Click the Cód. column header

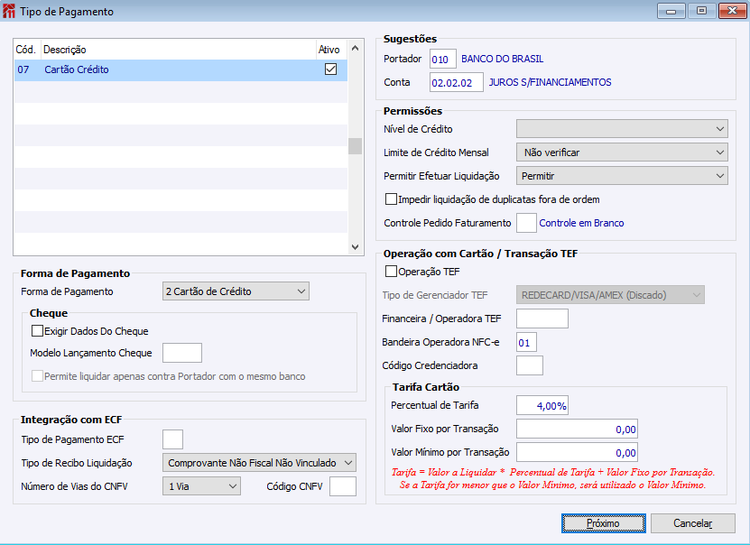(27, 49)
